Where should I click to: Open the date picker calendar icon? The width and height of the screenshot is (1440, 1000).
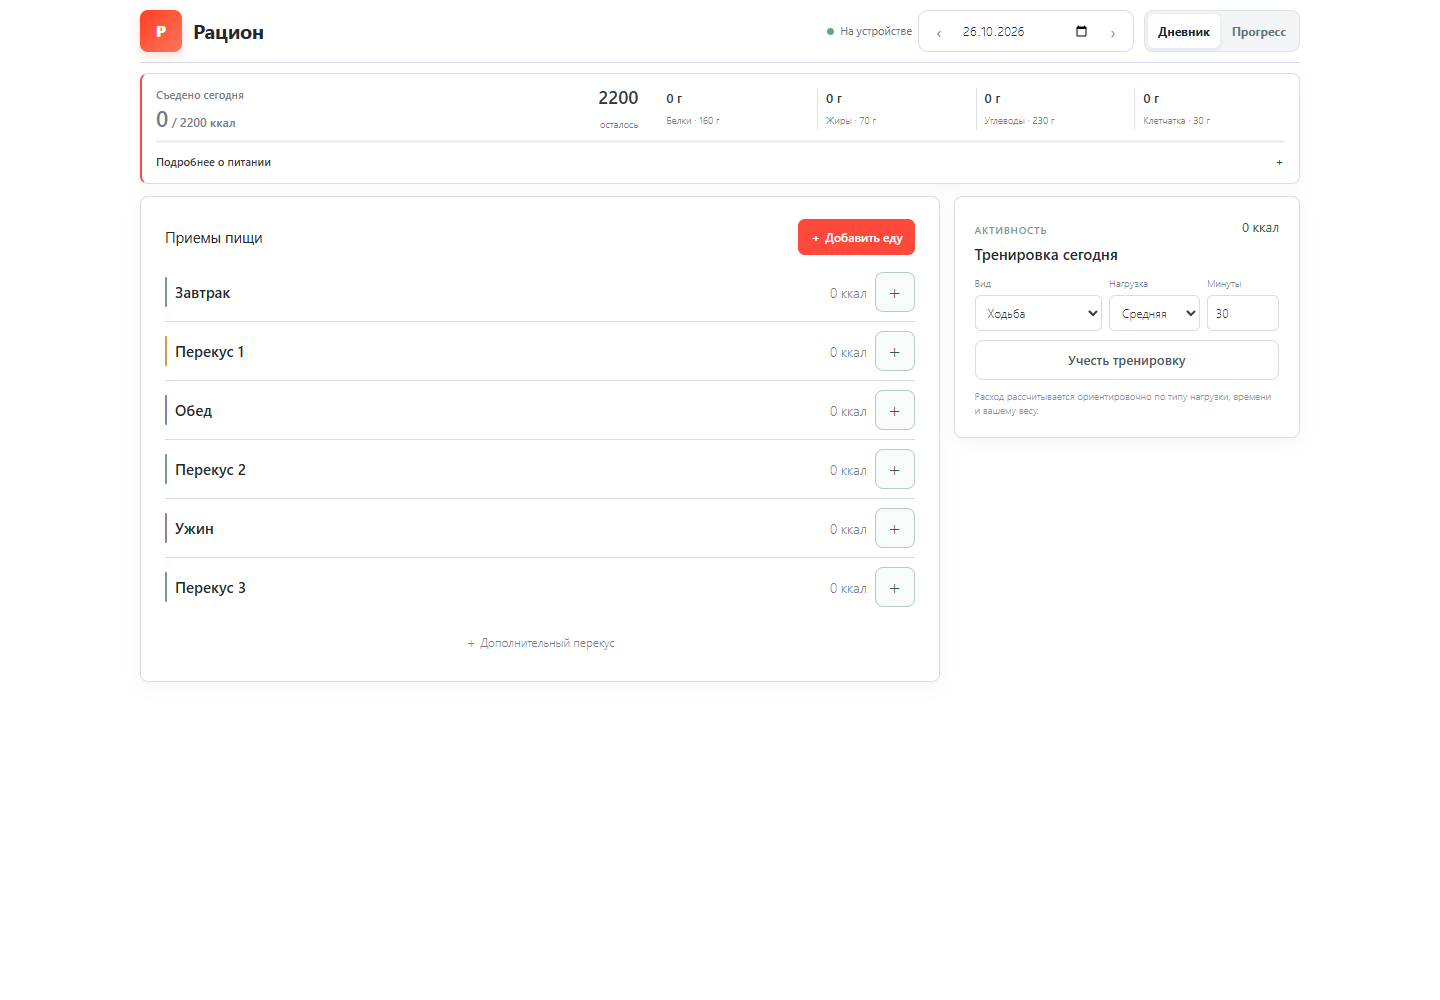point(1081,31)
